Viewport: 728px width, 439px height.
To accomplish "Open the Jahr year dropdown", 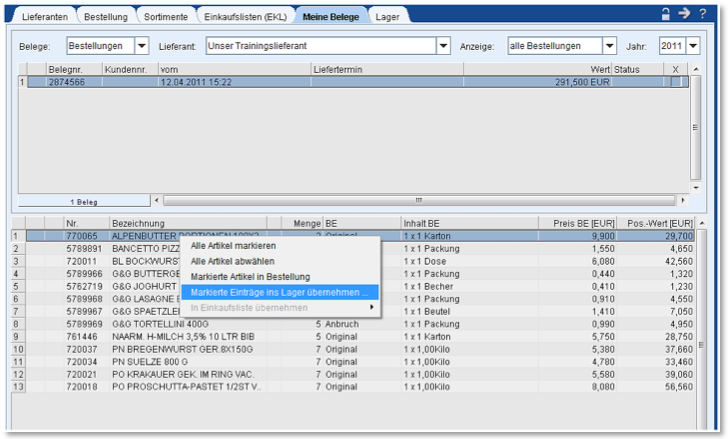I will click(692, 46).
